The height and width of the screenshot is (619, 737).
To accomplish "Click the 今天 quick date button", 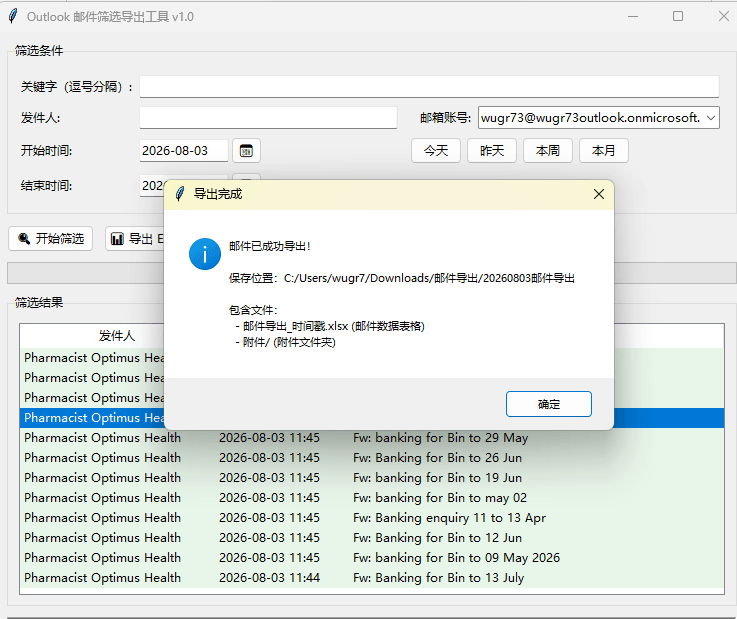I will click(x=436, y=150).
